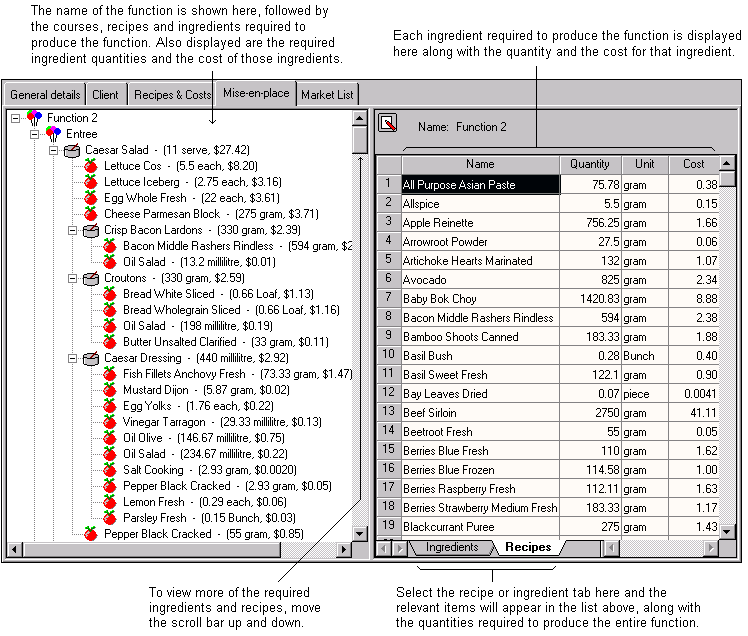Select Pepper Black Cracked (2.93 gram) tree item
This screenshot has height=636, width=748.
pos(227,486)
